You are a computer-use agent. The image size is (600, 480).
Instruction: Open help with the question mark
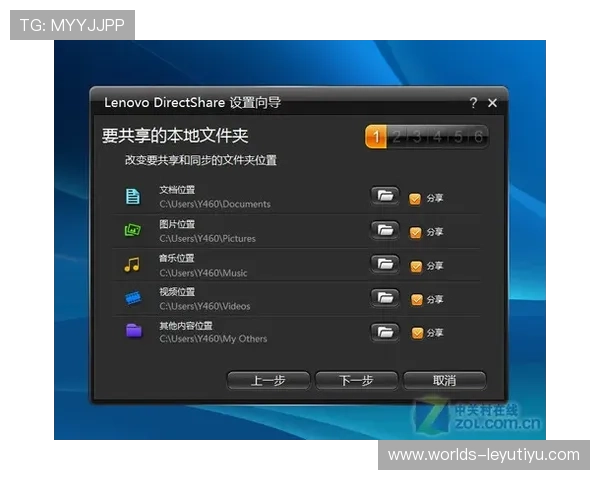473,103
